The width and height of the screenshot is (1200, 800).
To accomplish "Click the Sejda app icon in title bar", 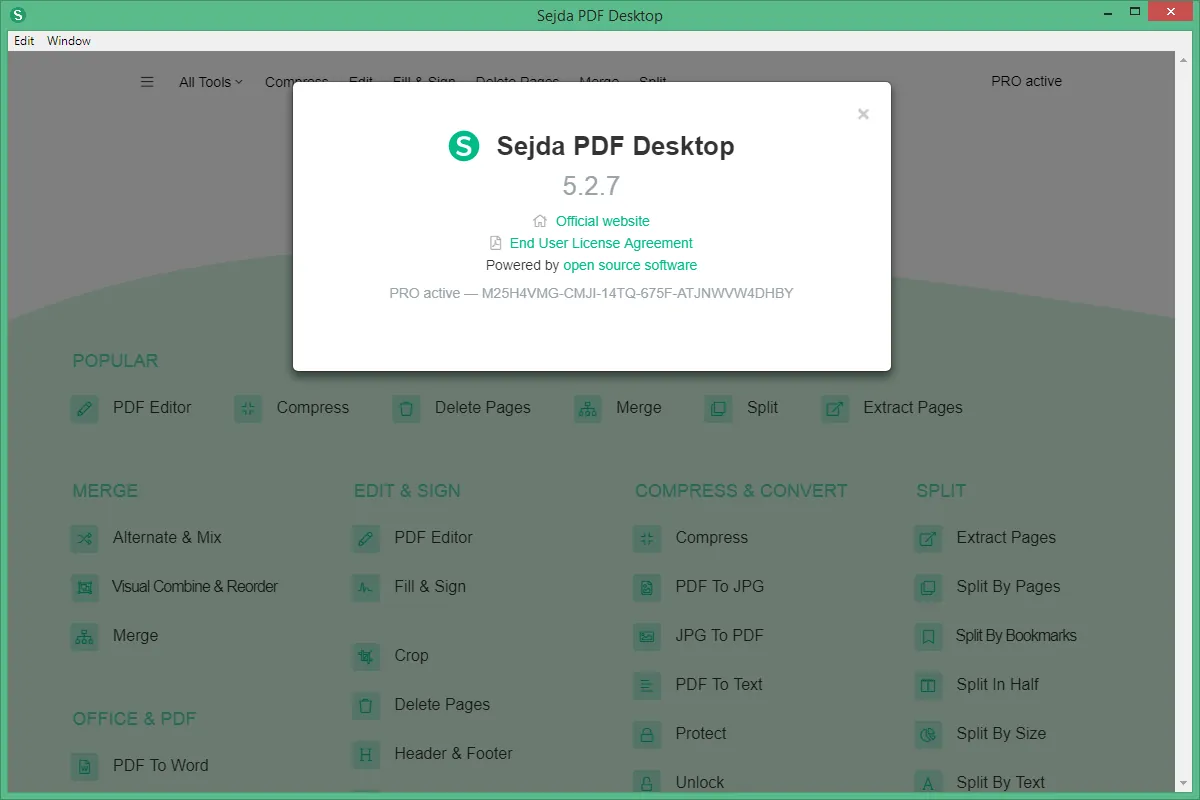I will [x=17, y=15].
